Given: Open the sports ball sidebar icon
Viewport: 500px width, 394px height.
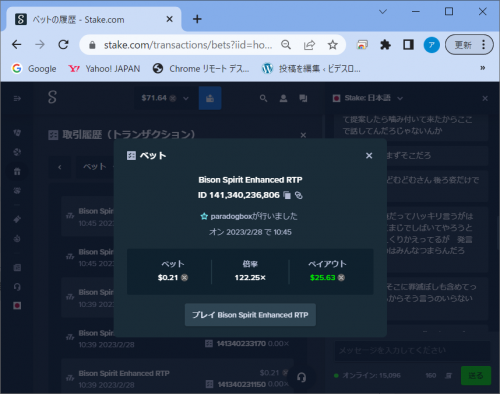Looking at the screenshot, I should (17, 152).
